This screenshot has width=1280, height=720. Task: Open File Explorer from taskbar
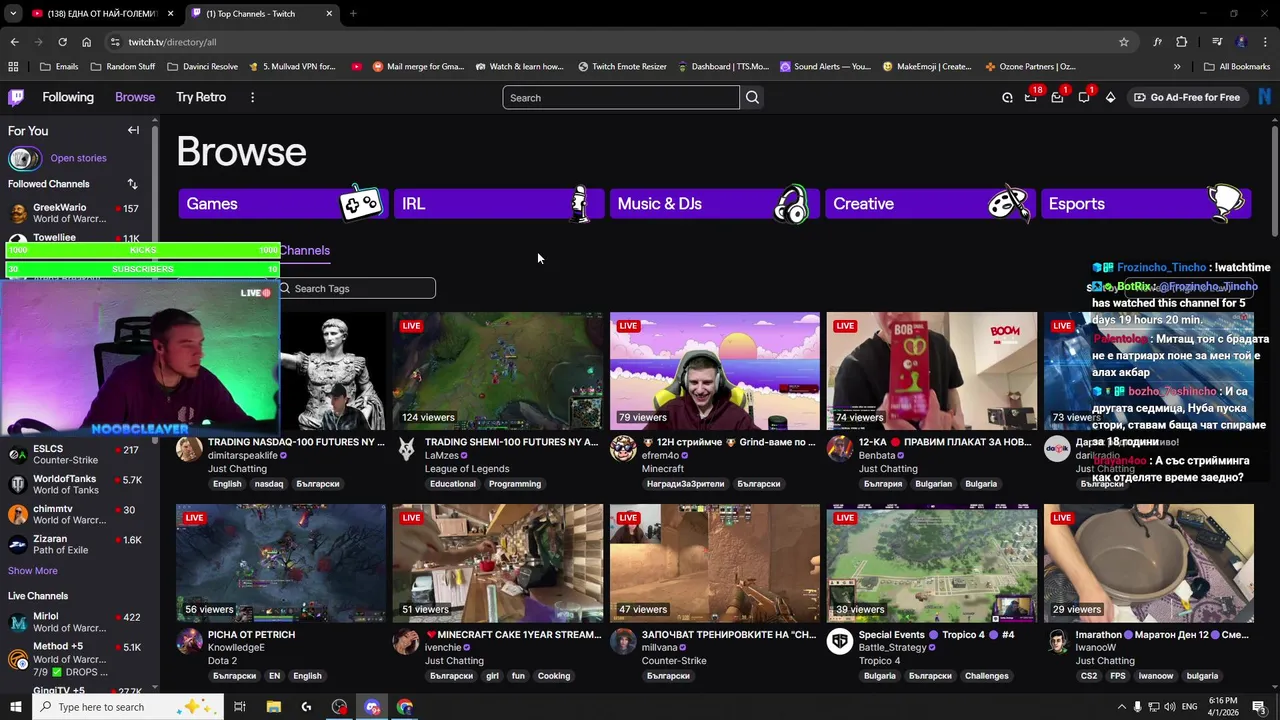(273, 707)
